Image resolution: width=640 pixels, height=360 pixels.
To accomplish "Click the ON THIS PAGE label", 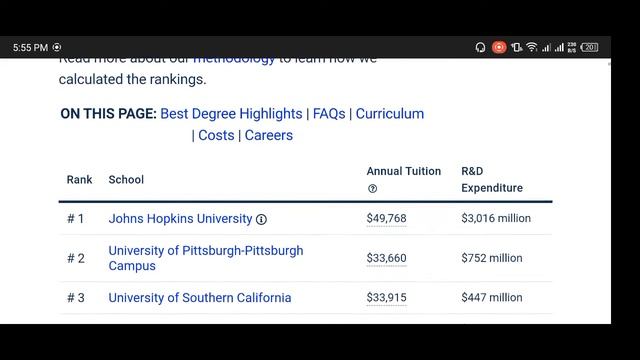I will 108,113.
